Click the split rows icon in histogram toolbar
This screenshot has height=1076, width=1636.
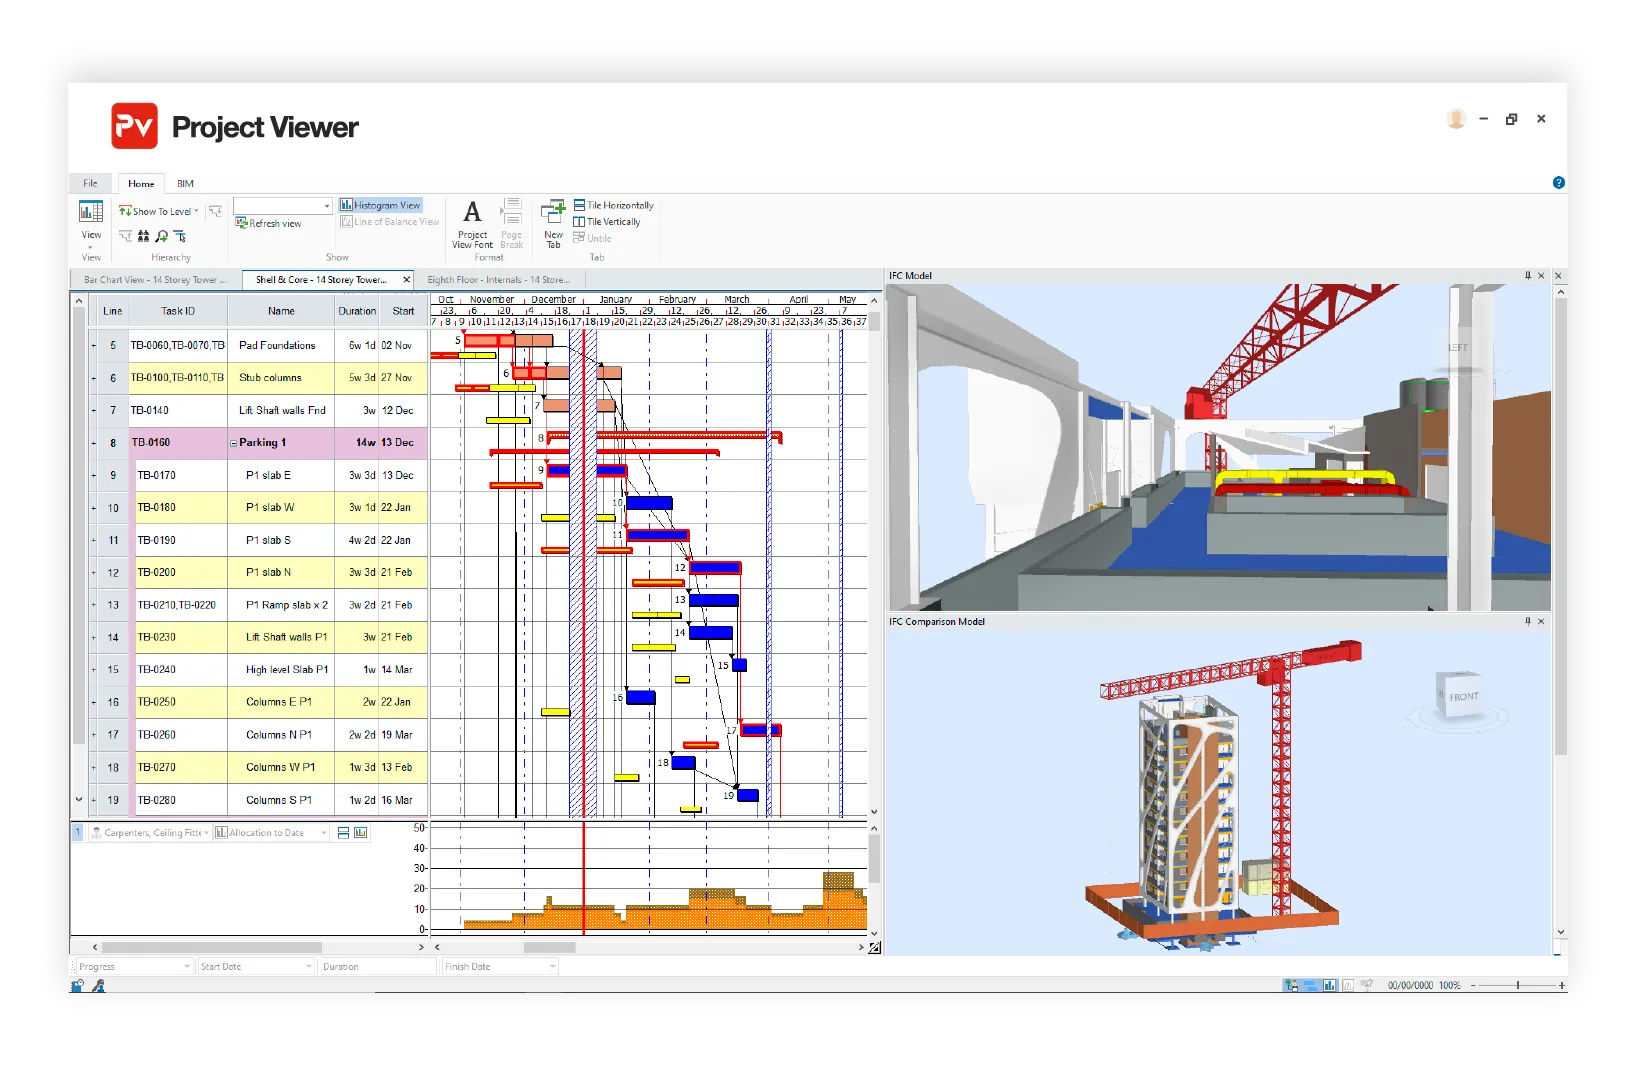tap(343, 832)
